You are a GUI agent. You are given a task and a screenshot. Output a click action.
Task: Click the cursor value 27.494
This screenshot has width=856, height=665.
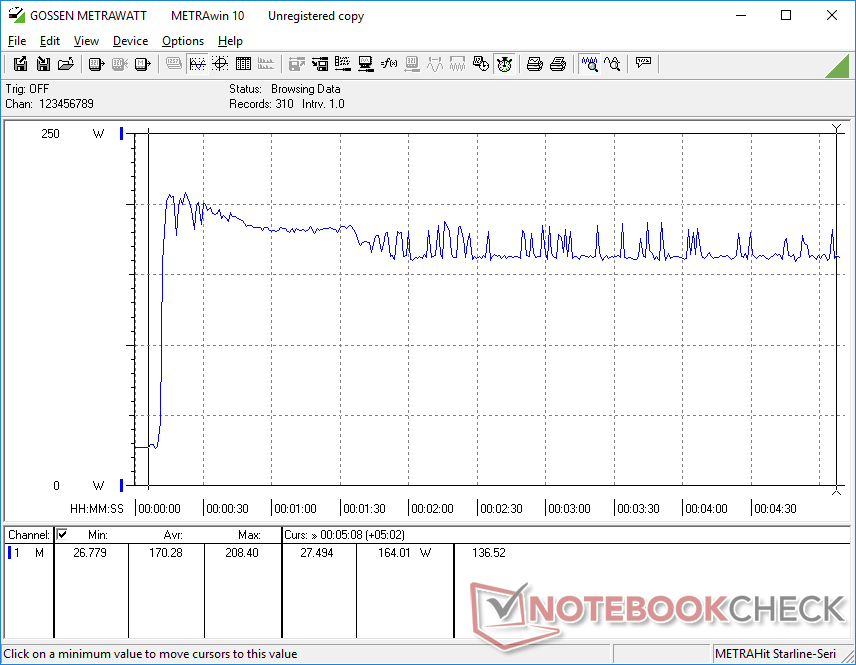tap(317, 553)
